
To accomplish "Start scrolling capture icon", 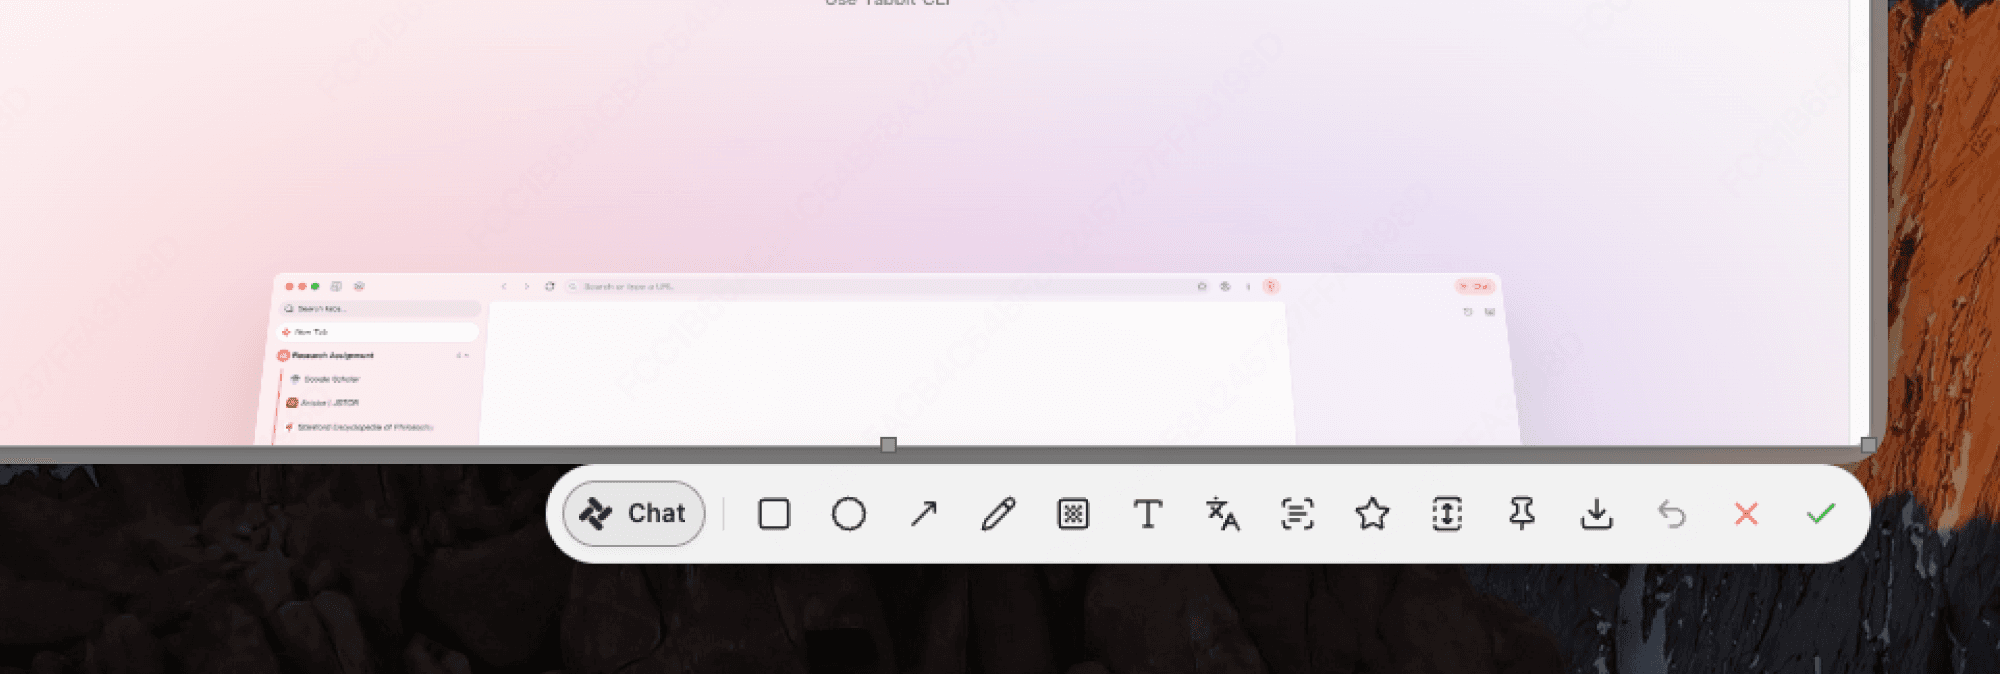I will [x=1447, y=514].
